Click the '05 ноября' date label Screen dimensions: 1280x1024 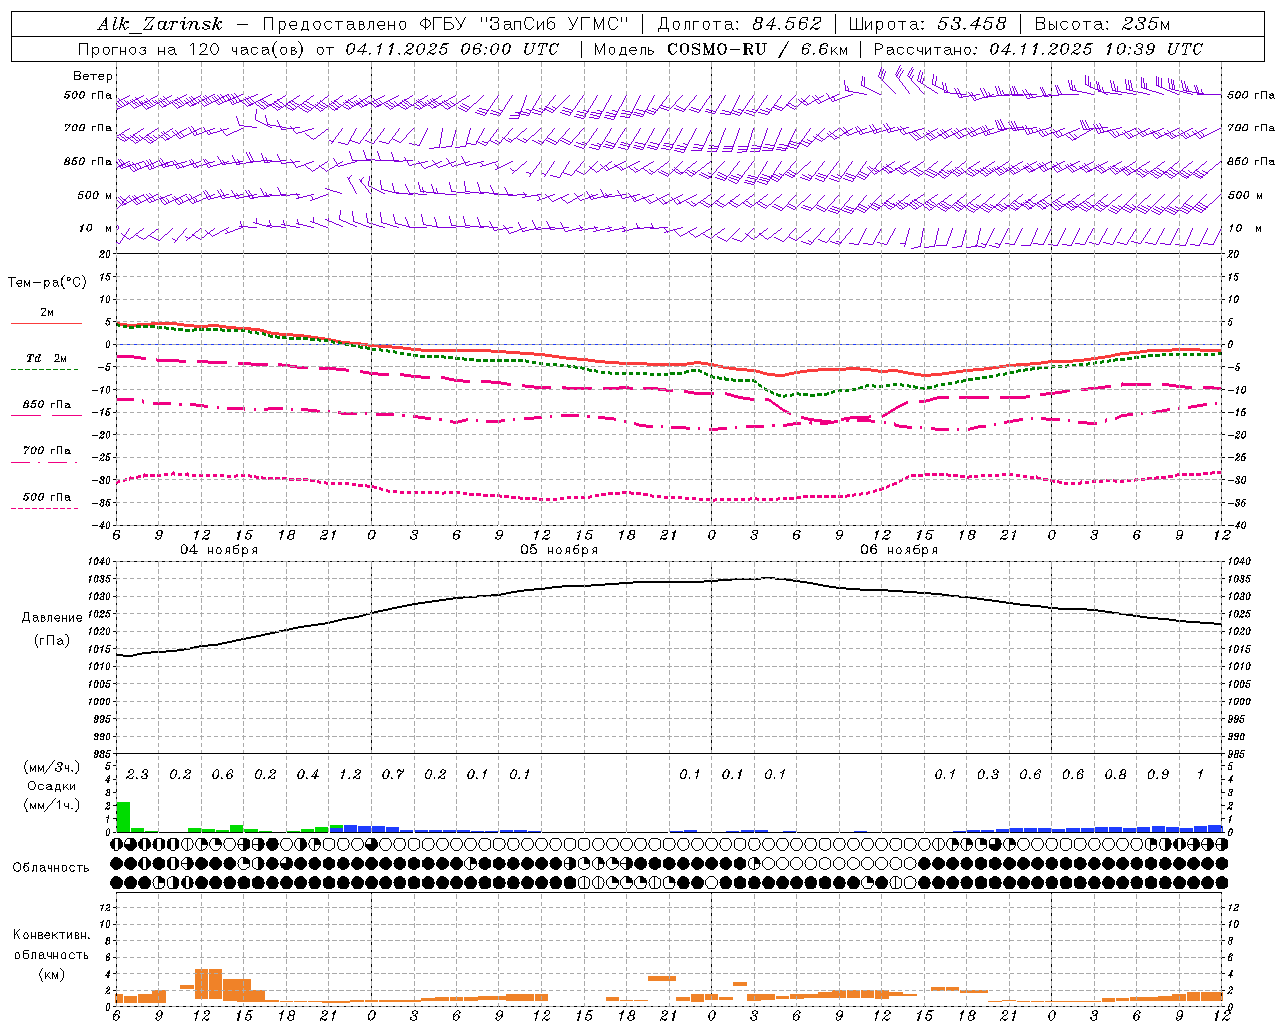(x=559, y=550)
